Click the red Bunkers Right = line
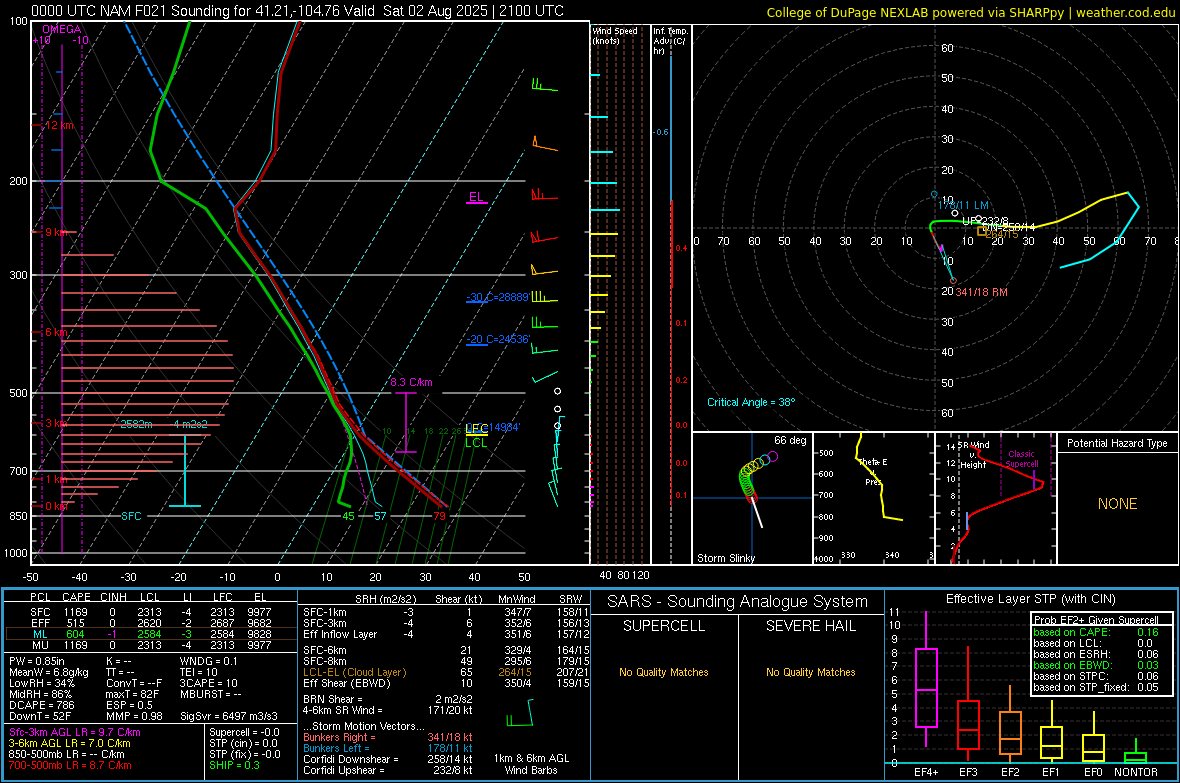The height and width of the screenshot is (783, 1180). [x=388, y=738]
